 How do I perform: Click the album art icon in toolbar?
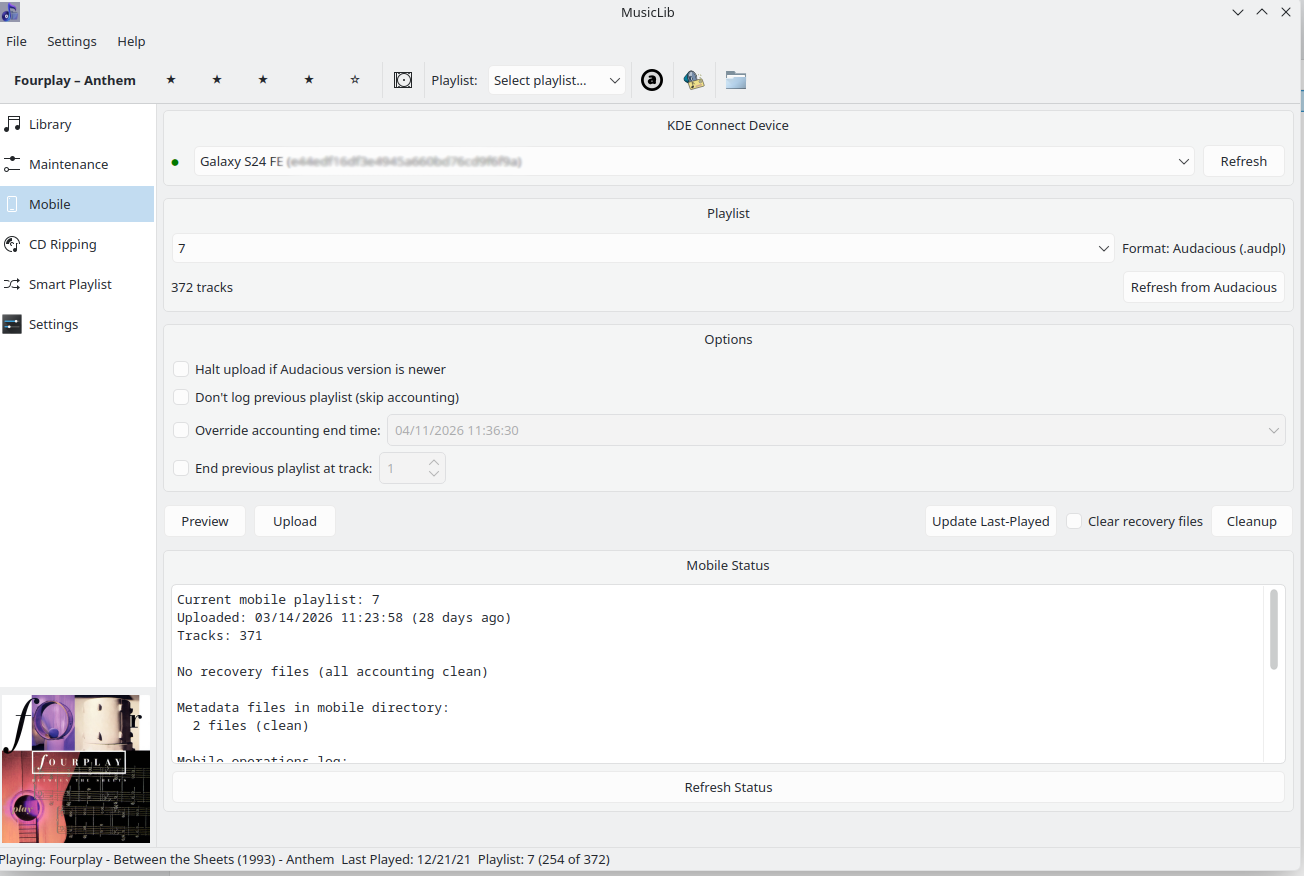pos(403,80)
